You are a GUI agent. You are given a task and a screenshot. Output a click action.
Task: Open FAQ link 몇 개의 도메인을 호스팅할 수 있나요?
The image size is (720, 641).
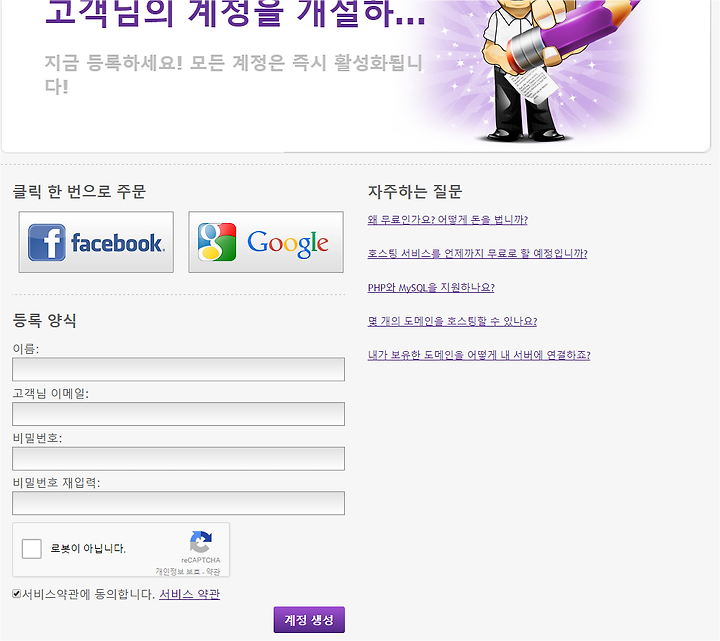452,321
